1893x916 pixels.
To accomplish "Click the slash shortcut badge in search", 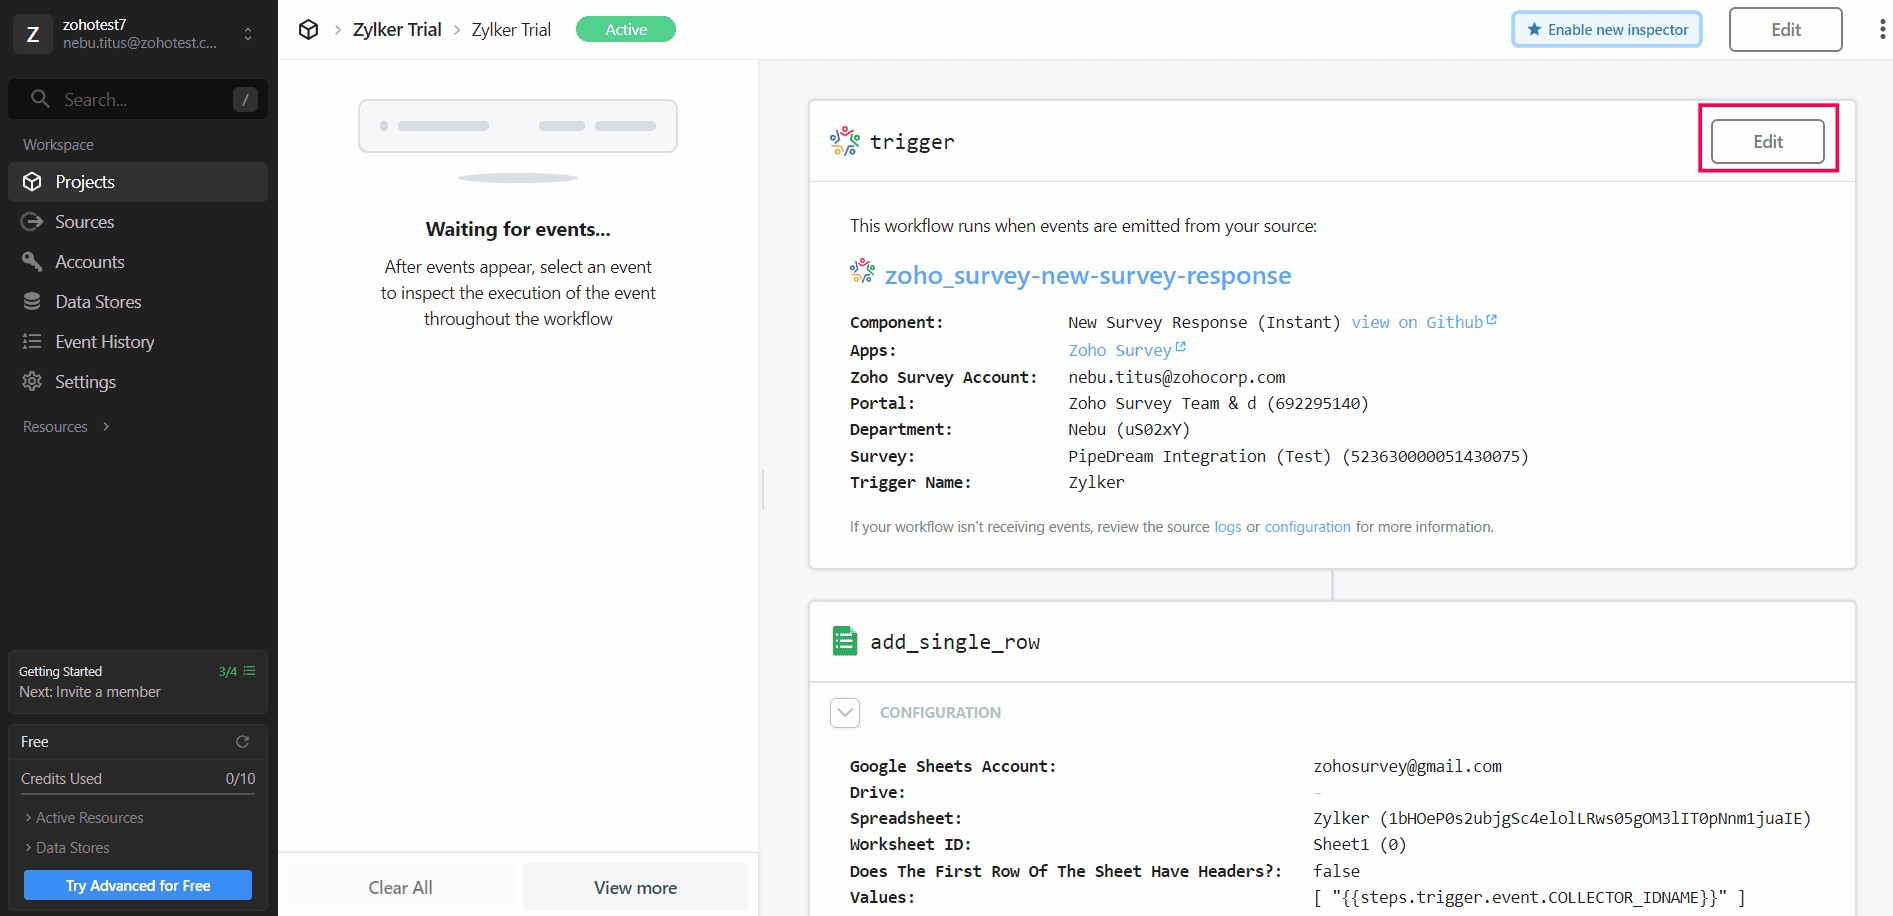I will (x=245, y=99).
